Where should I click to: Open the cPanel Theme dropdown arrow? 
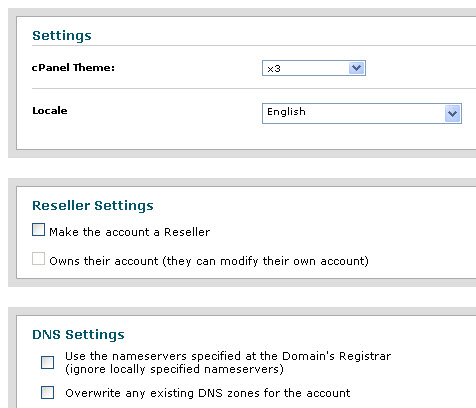(x=356, y=68)
